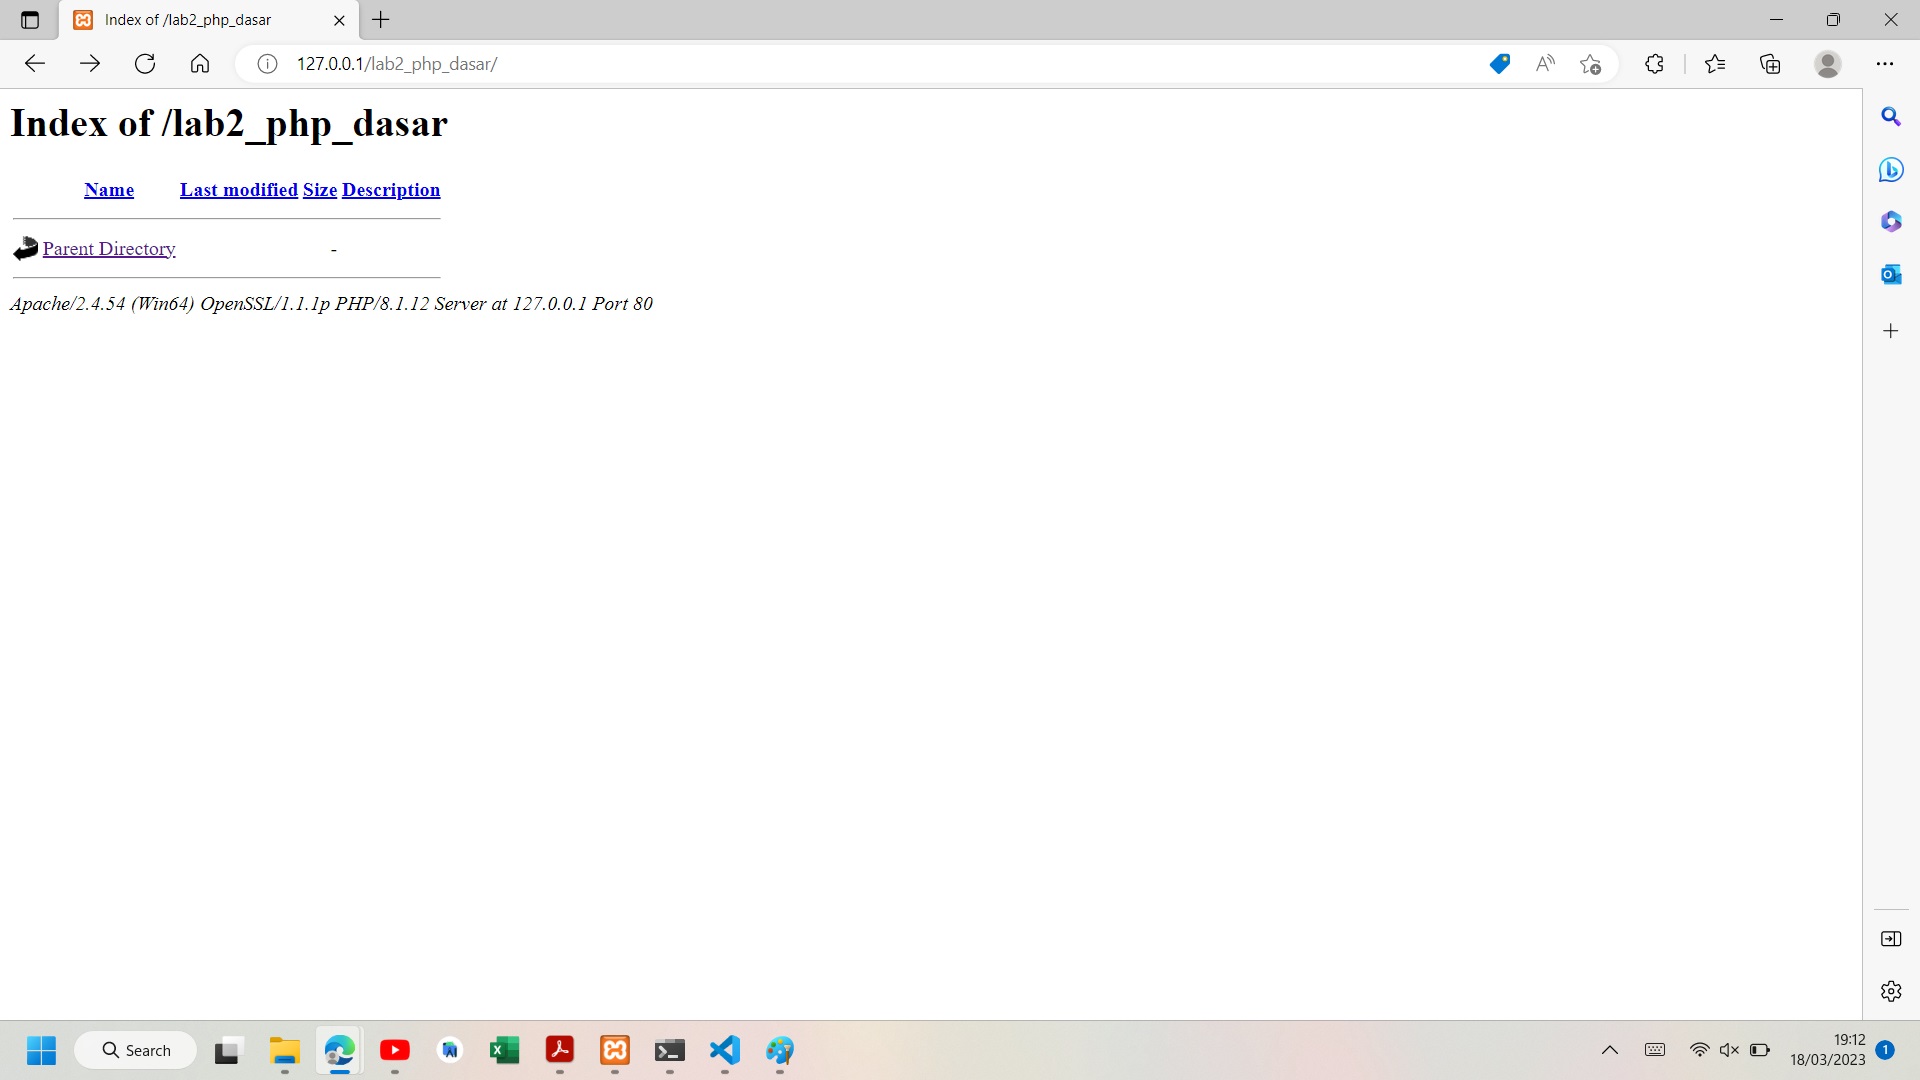Open the Settings and more menu
Viewport: 1920px width, 1080px height.
pyautogui.click(x=1886, y=63)
